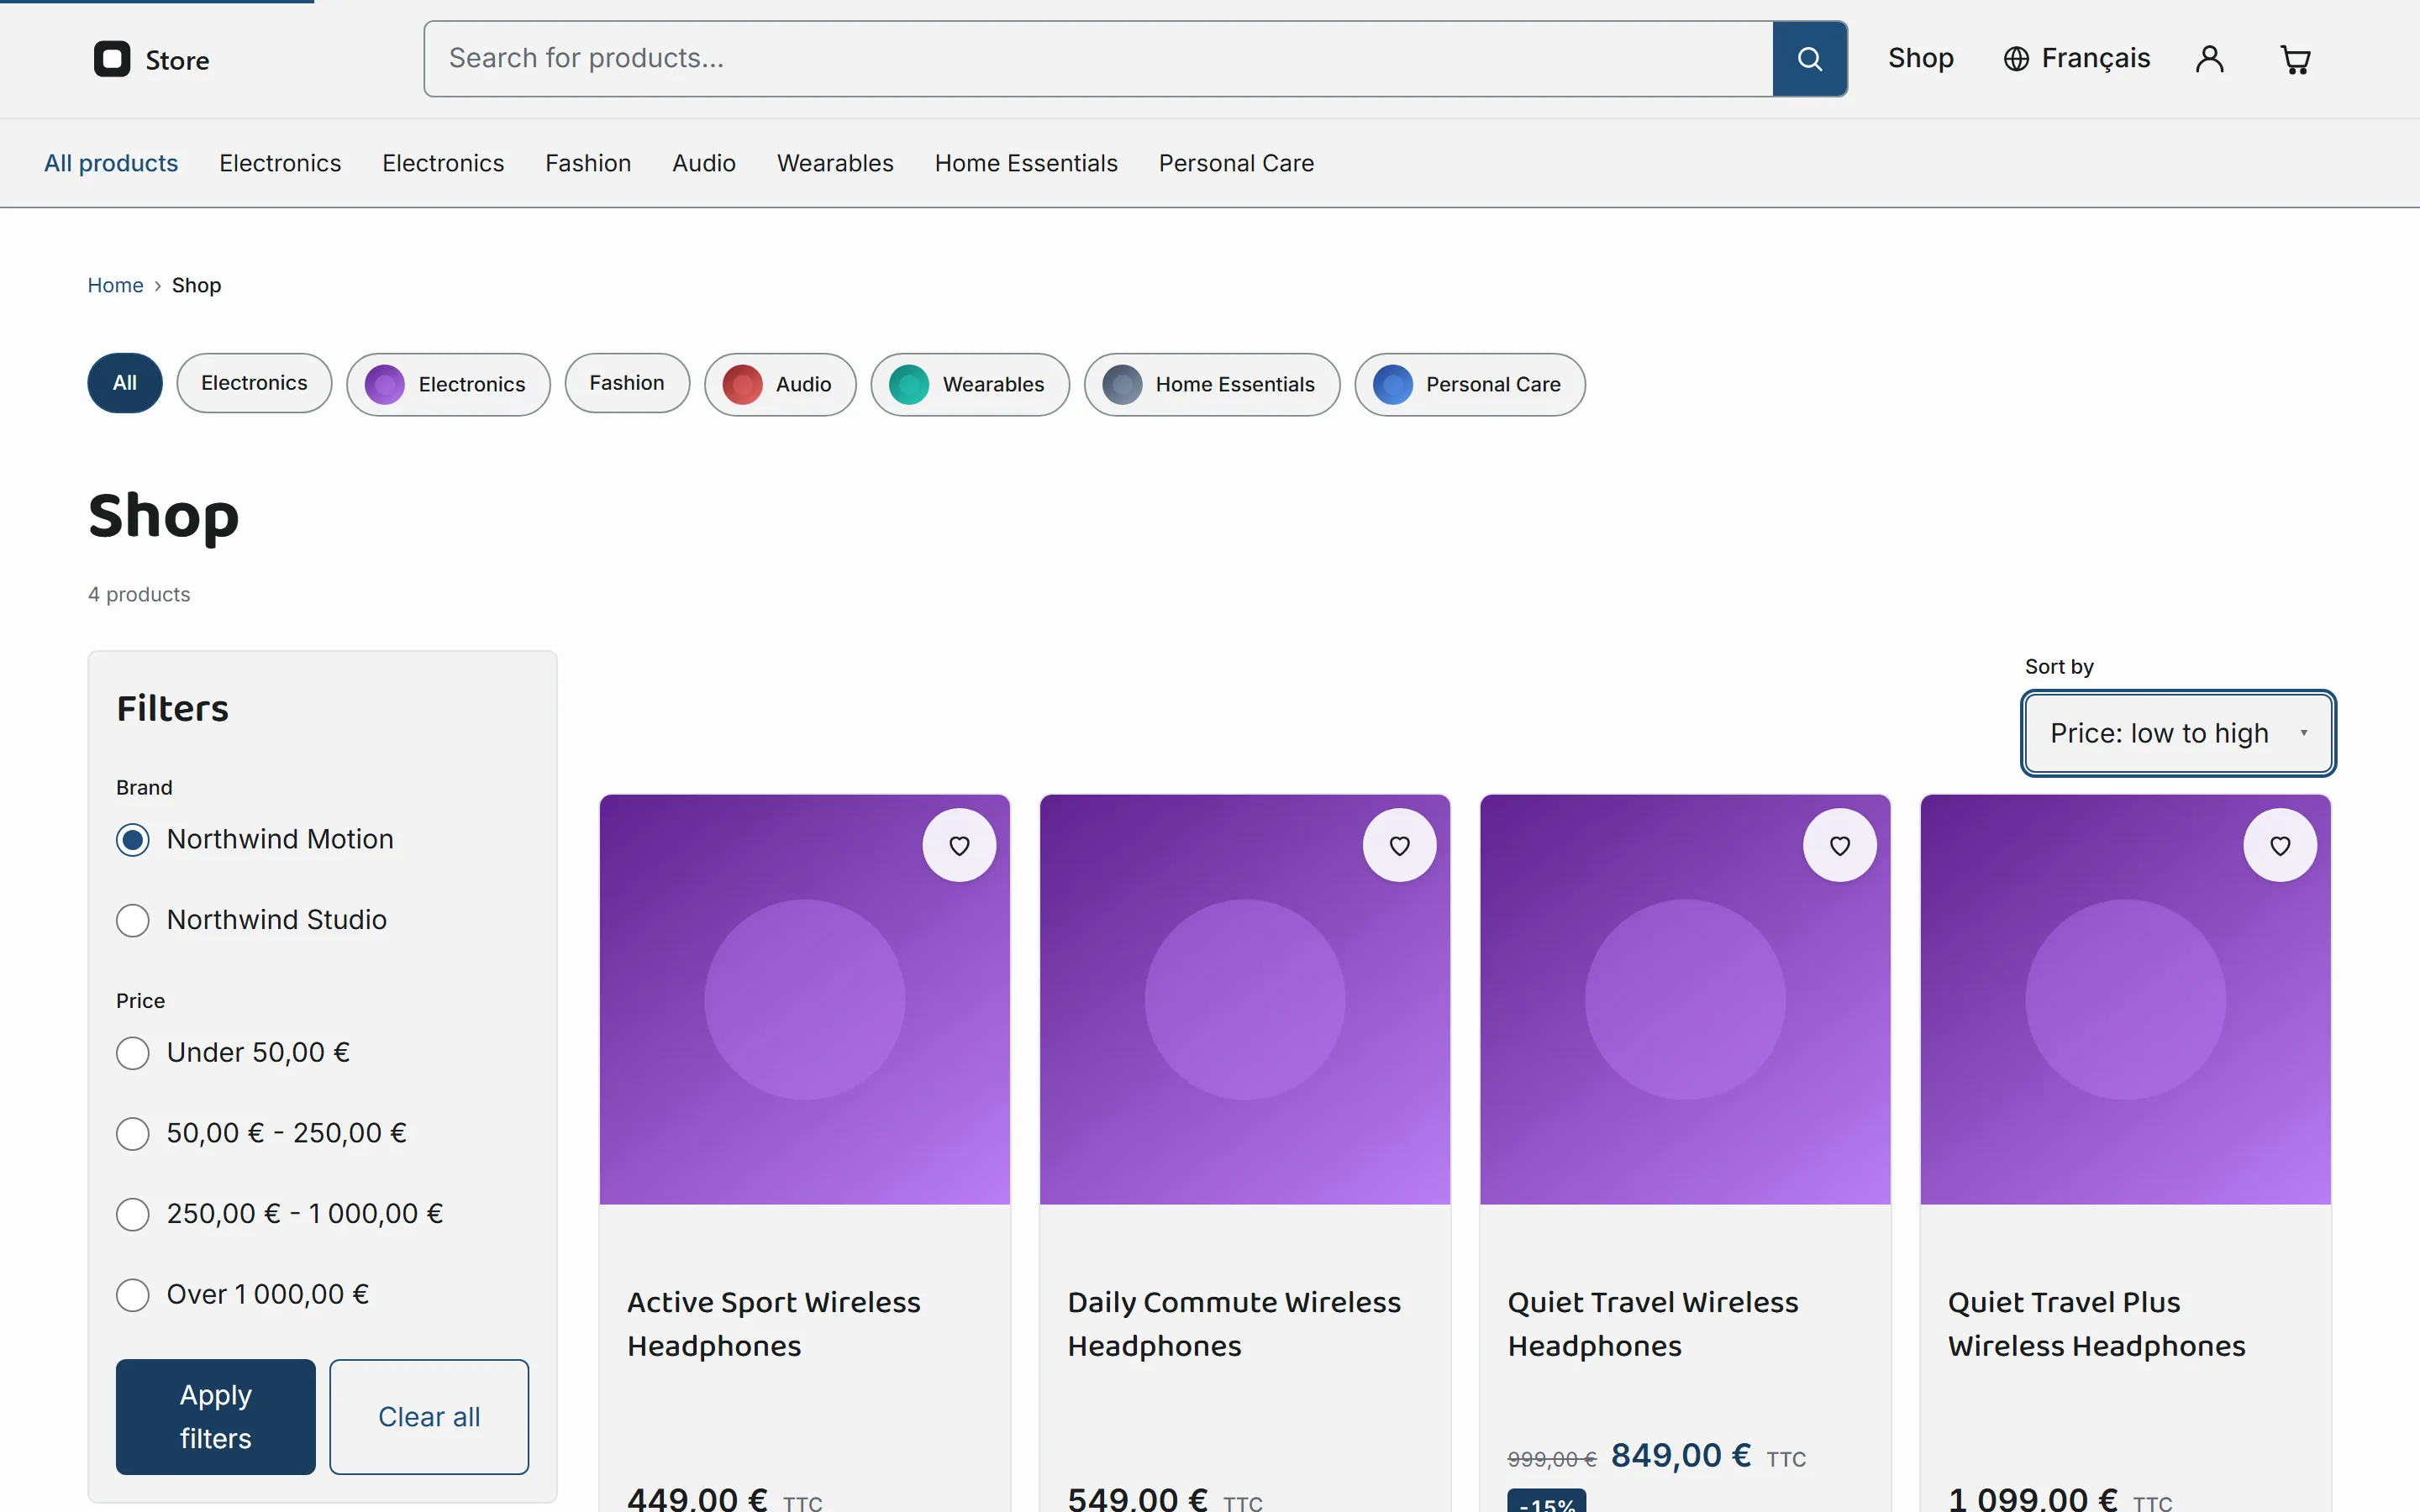Open the user account icon
Image resolution: width=2420 pixels, height=1512 pixels.
(x=2209, y=59)
